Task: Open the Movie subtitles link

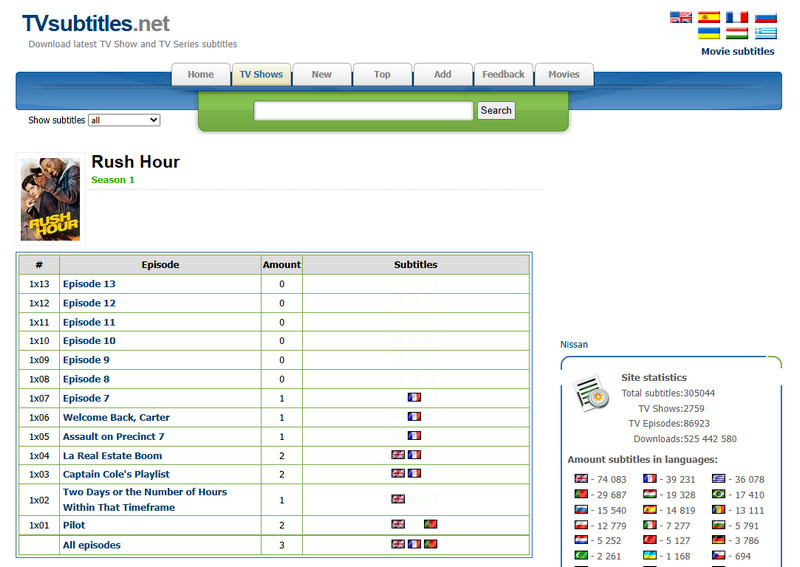Action: pyautogui.click(x=738, y=52)
